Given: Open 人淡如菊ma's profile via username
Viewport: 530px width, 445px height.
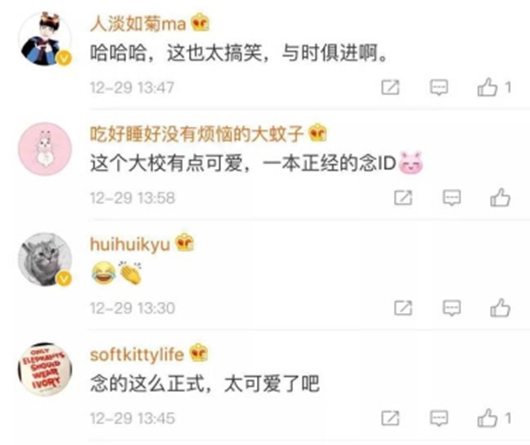Looking at the screenshot, I should [138, 24].
